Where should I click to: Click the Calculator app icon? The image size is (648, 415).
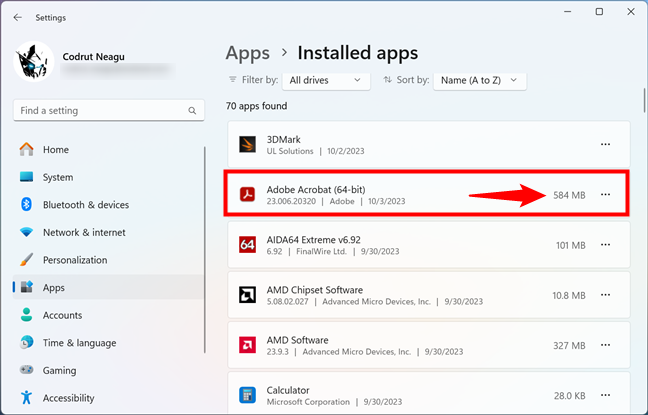247,395
